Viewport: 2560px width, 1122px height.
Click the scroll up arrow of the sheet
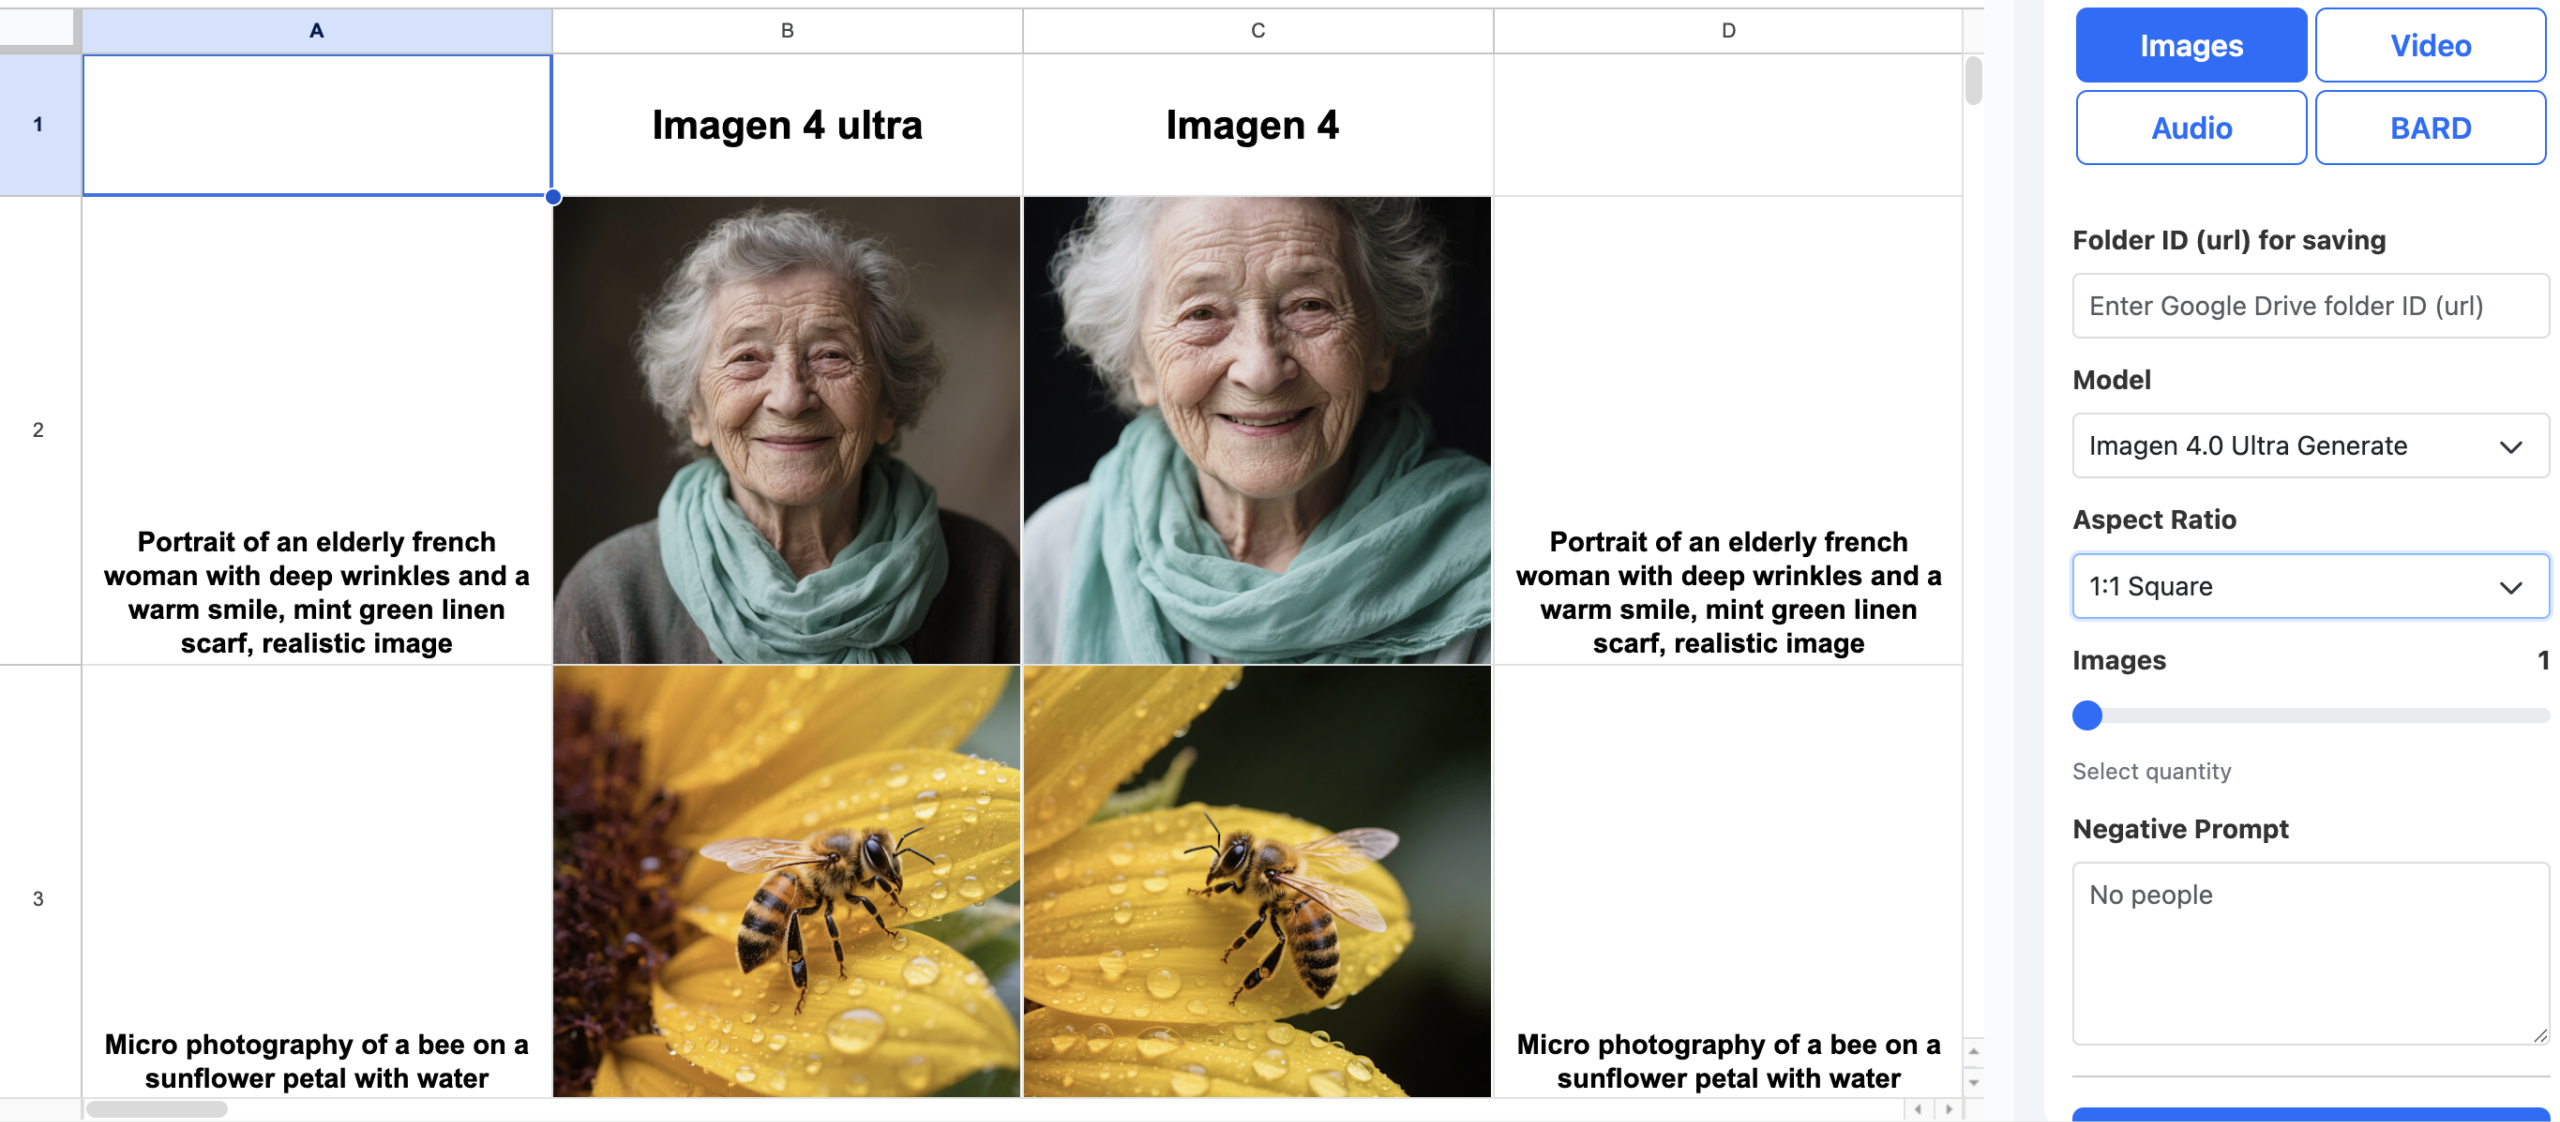1973,1052
